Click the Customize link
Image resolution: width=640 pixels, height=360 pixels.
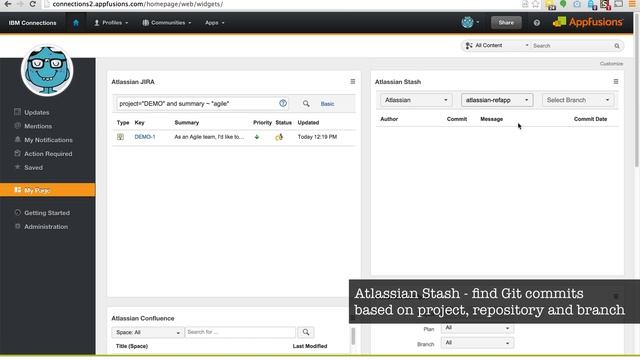(x=611, y=64)
